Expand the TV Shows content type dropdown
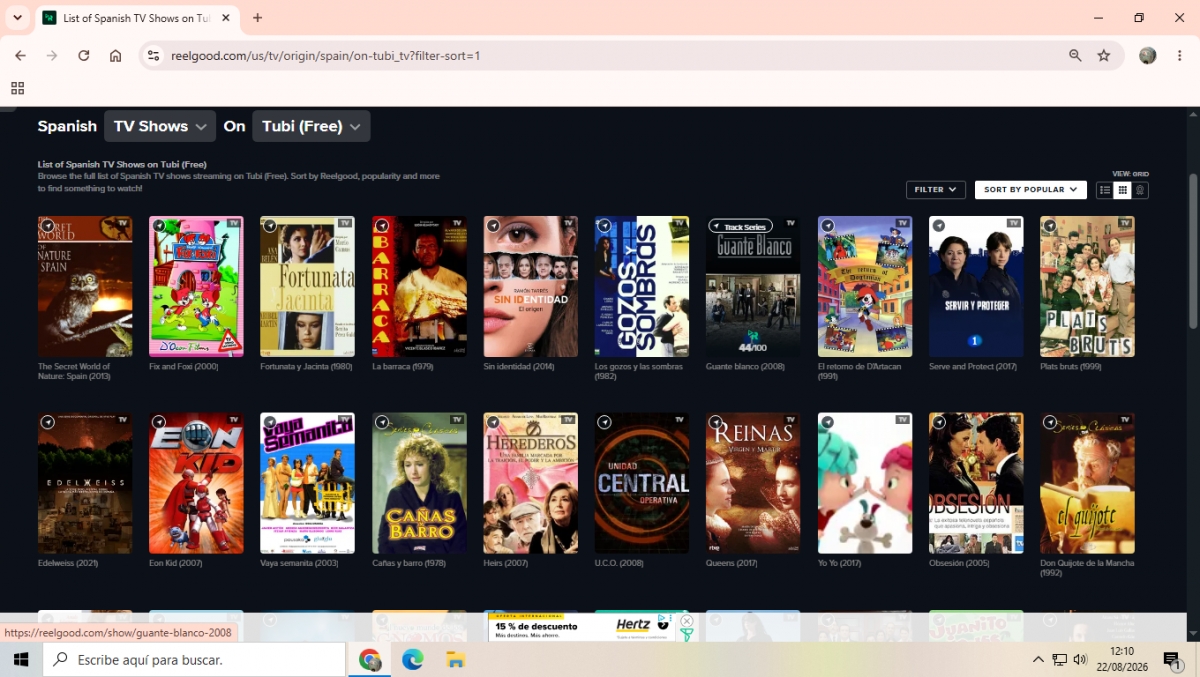This screenshot has height=677, width=1200. (160, 126)
